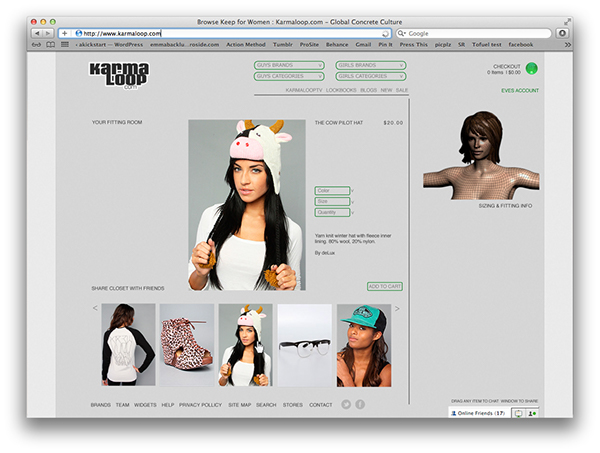
Task: Click the downloads button right of search
Action: coord(562,33)
